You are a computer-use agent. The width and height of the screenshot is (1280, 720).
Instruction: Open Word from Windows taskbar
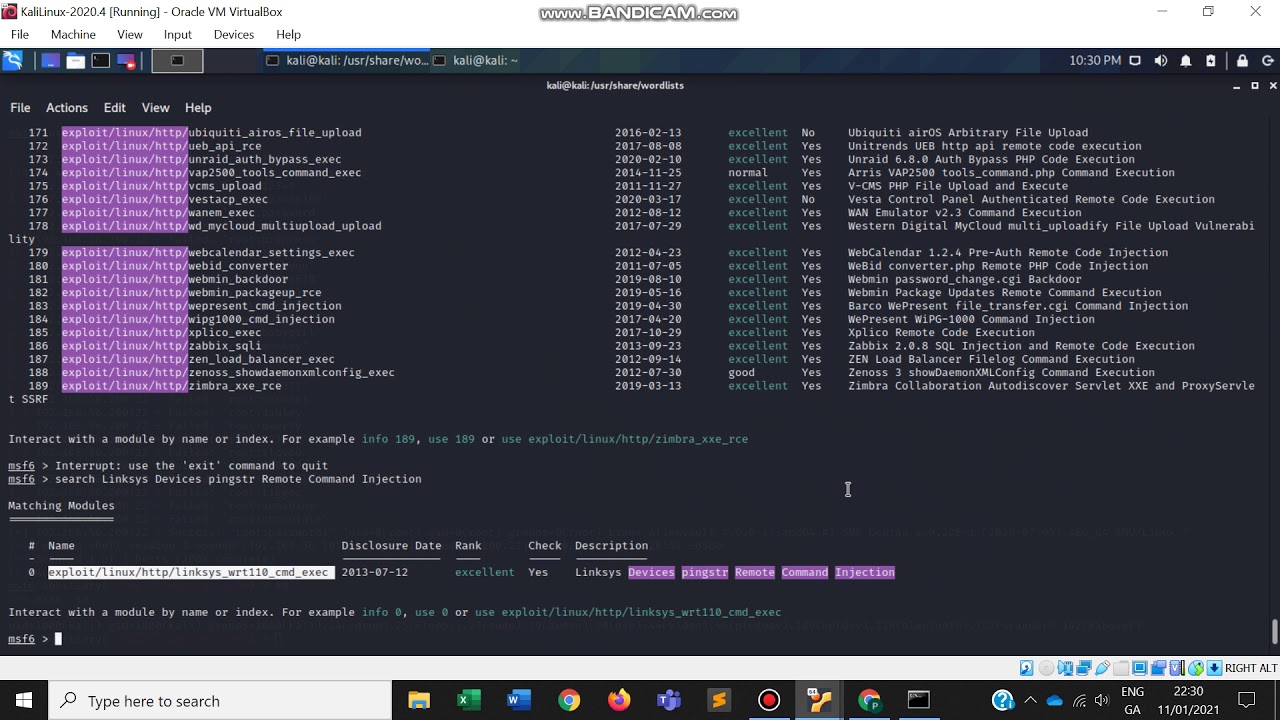tap(519, 700)
